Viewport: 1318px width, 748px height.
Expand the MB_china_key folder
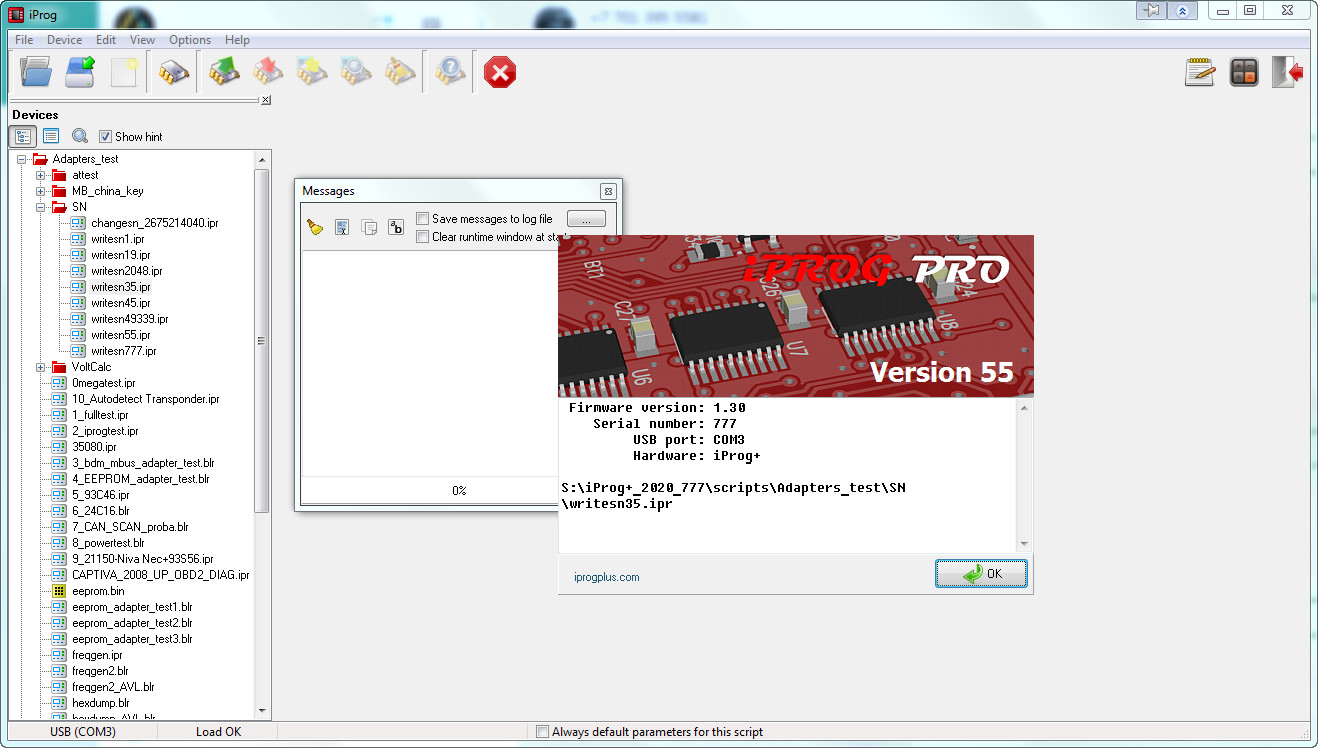point(41,191)
